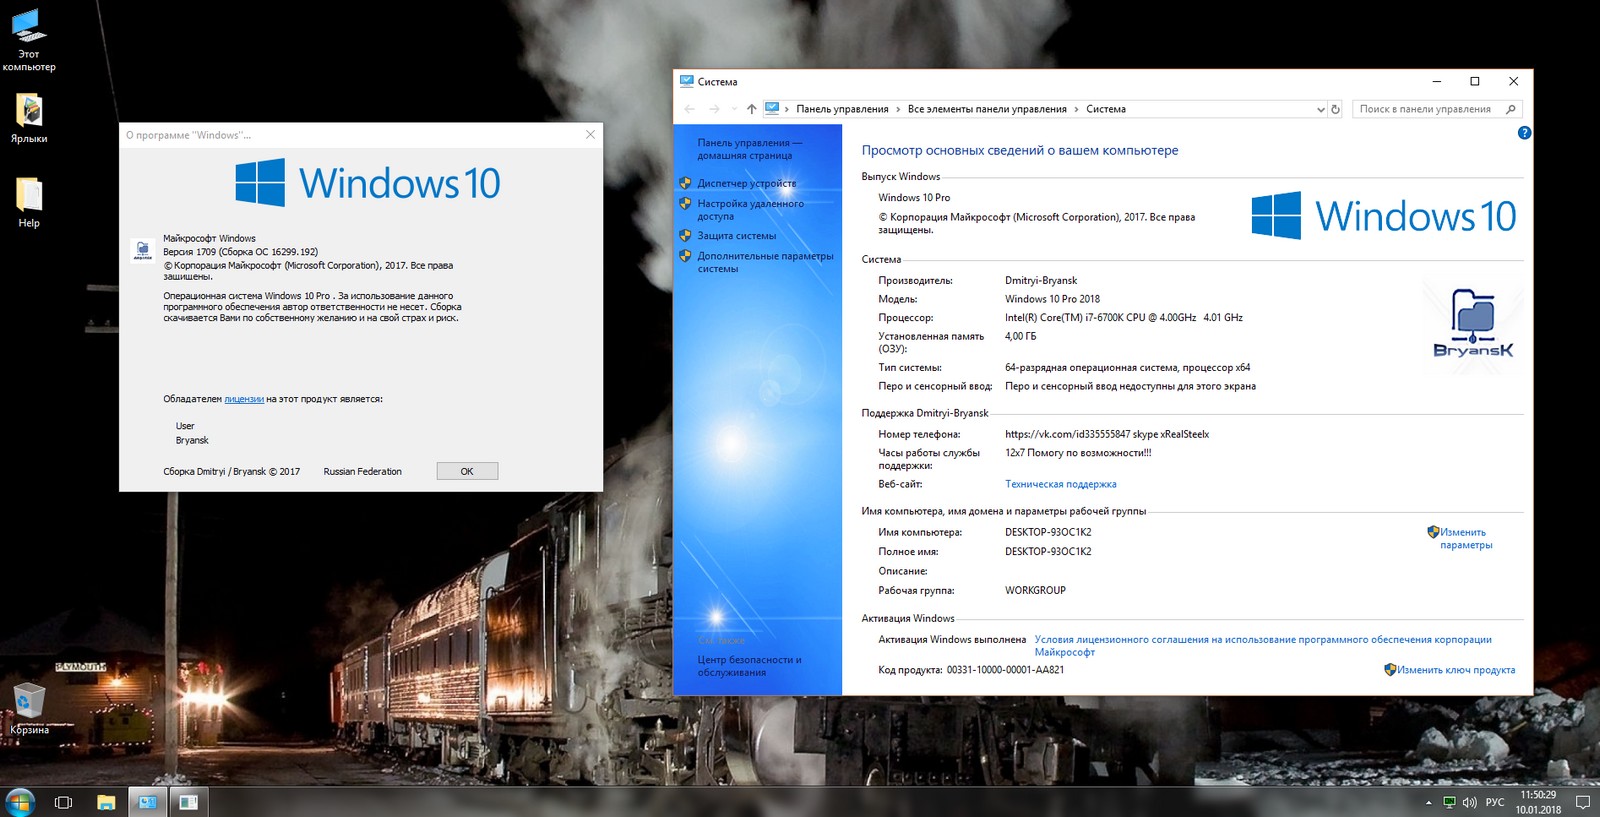The width and height of the screenshot is (1600, 817).
Task: Switch to the Система taskbar window button
Action: 147,802
